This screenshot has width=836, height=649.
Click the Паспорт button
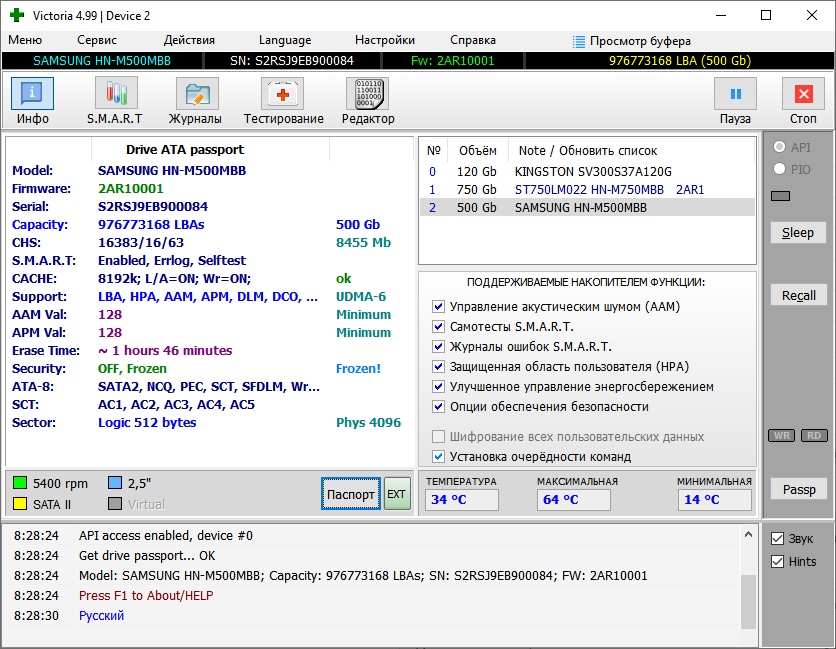[x=351, y=494]
